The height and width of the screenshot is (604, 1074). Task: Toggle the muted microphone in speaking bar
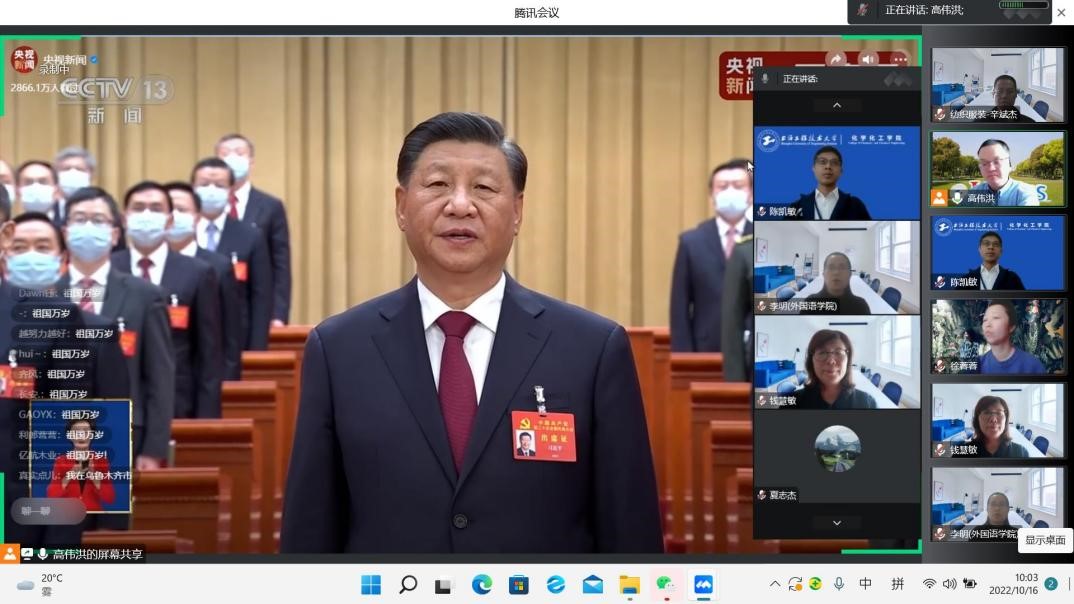[863, 10]
